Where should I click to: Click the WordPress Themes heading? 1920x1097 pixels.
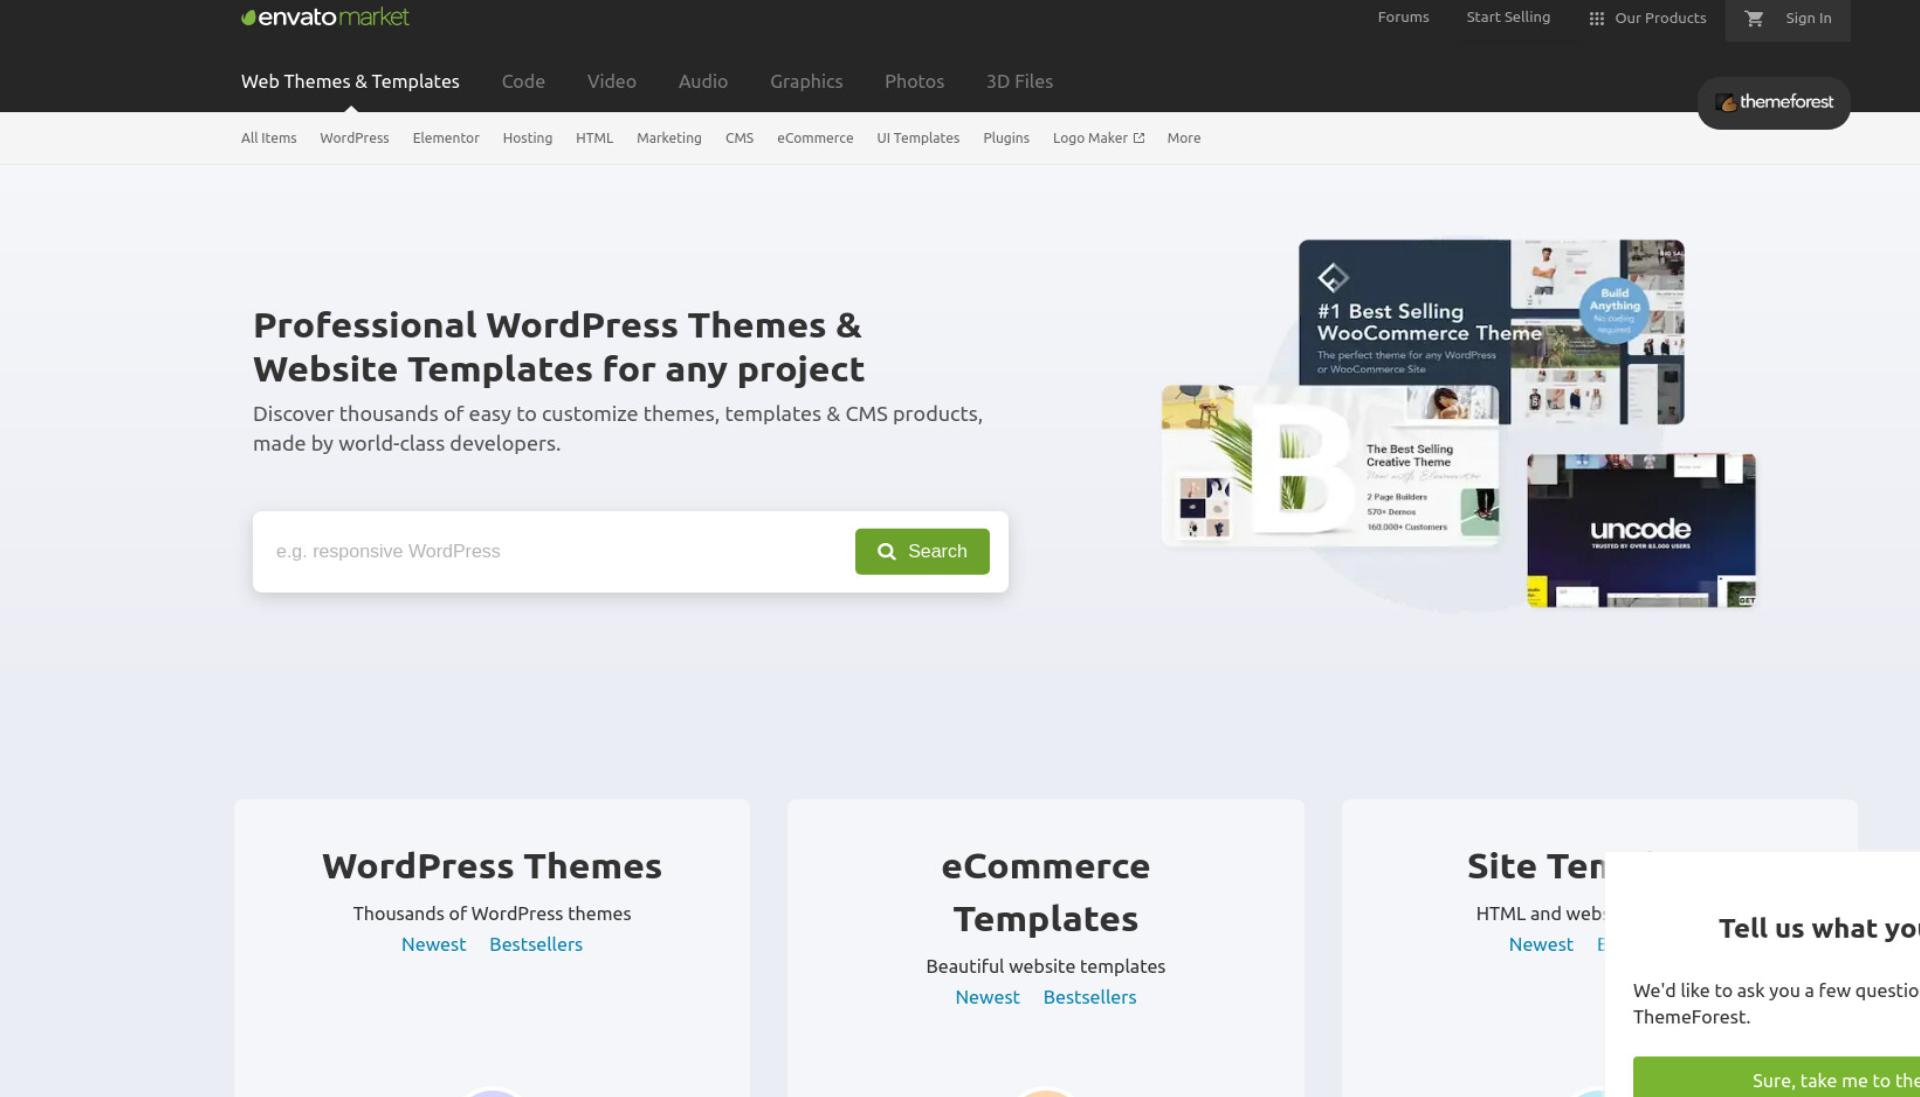pos(492,866)
